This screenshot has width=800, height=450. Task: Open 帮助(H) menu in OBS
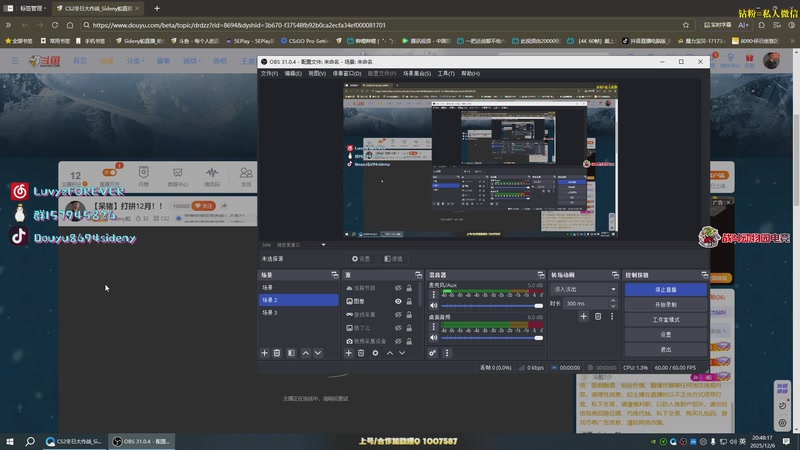[470, 73]
